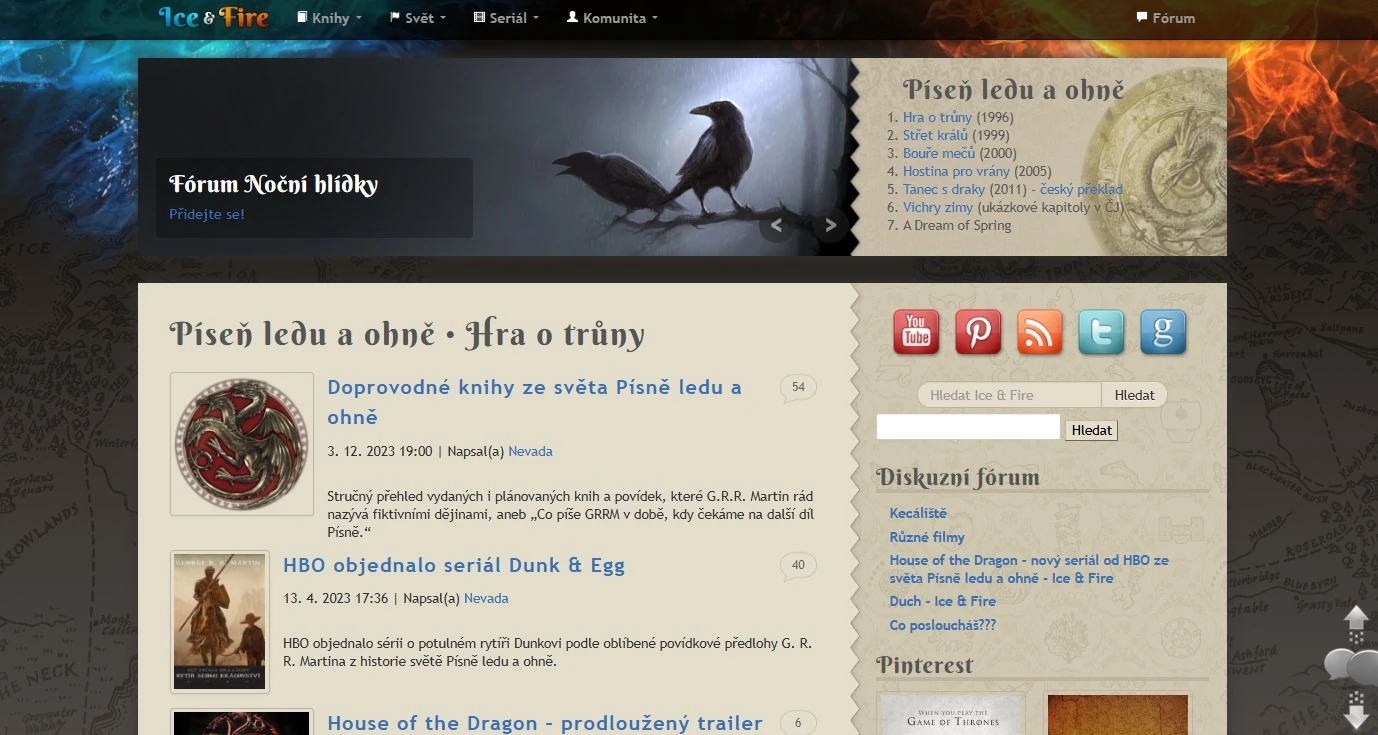This screenshot has height=735, width=1378.
Task: Open the Co posloucháš??? forum thread
Action: 943,625
